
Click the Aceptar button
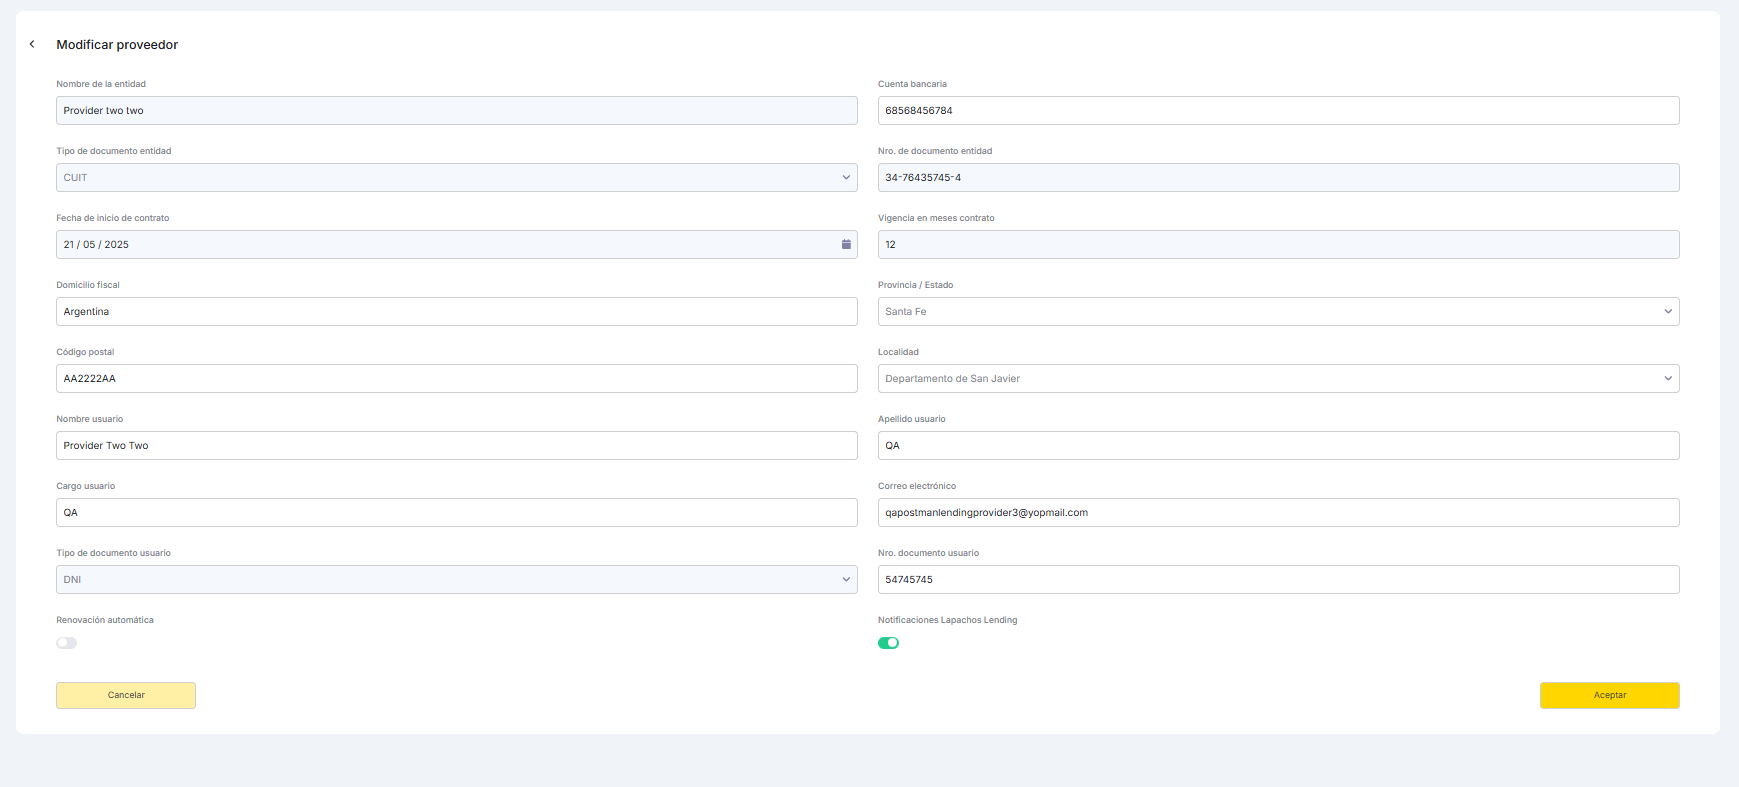pyautogui.click(x=1609, y=695)
